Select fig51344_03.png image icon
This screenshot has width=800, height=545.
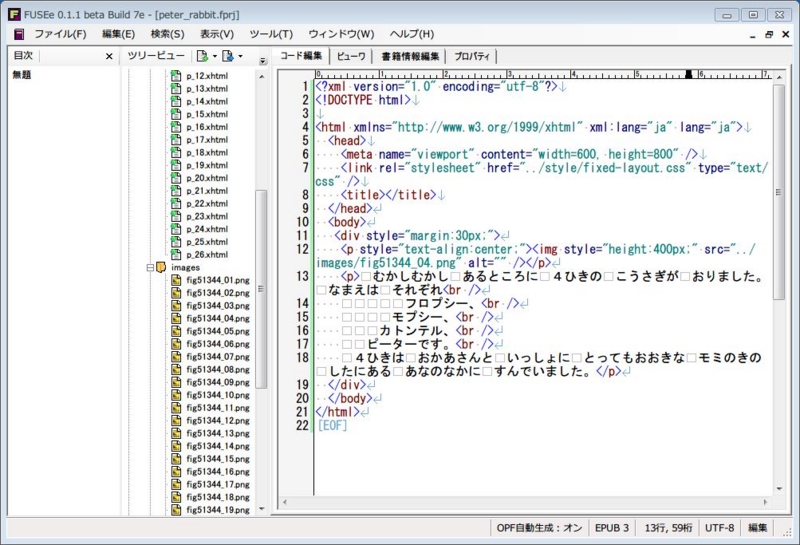tap(176, 305)
